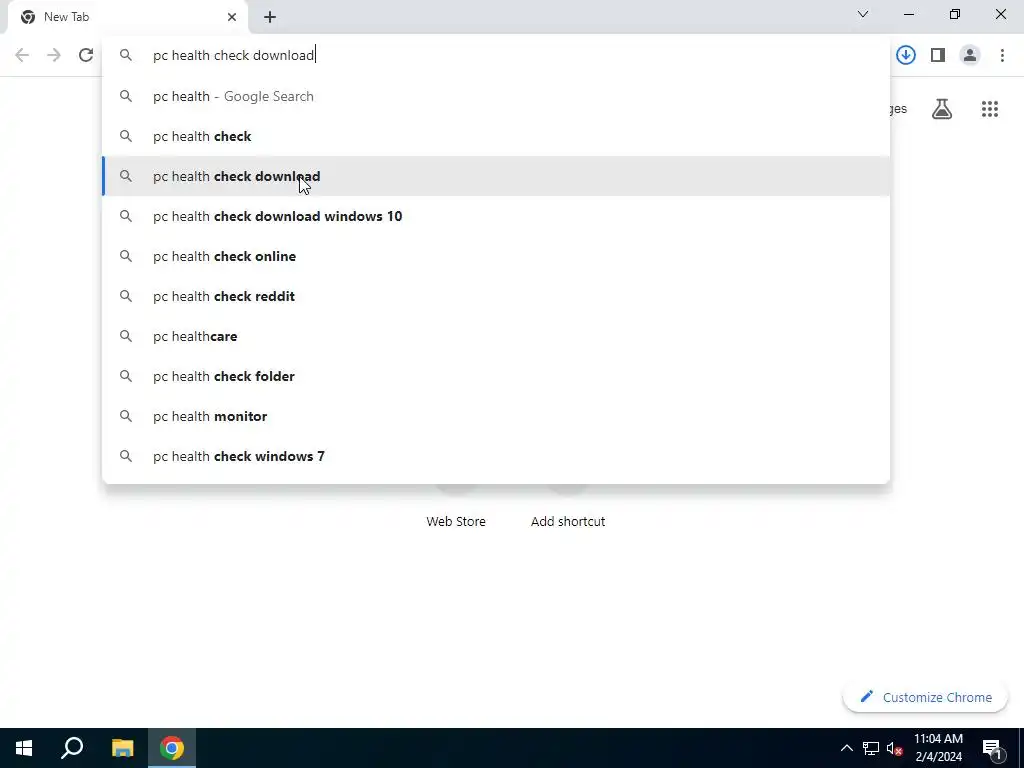Toggle the side panel icon
The image size is (1024, 768).
938,55
